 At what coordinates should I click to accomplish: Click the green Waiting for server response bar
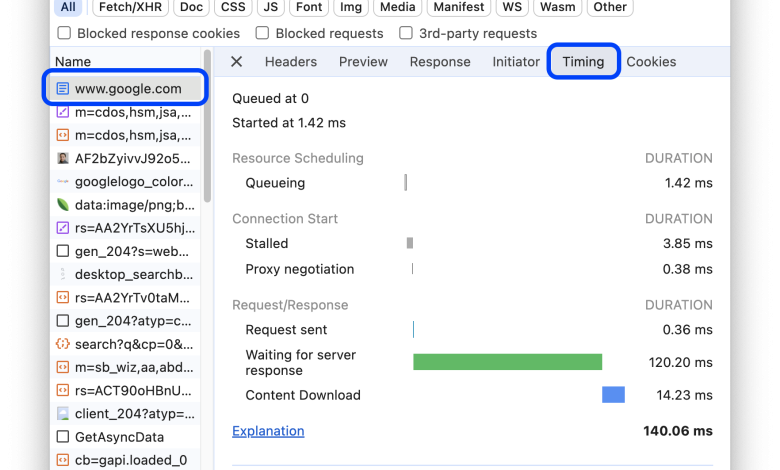point(507,362)
